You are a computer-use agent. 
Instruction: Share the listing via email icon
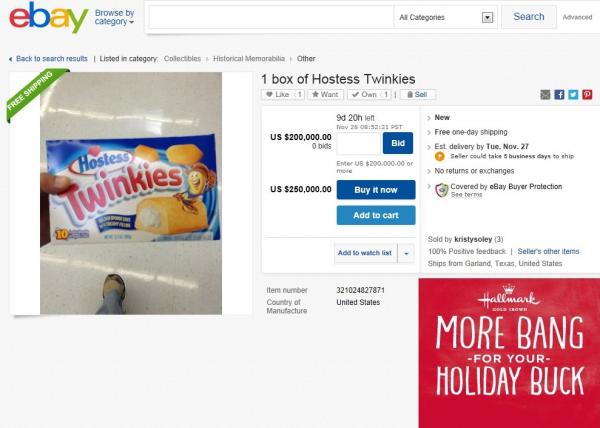[x=546, y=95]
